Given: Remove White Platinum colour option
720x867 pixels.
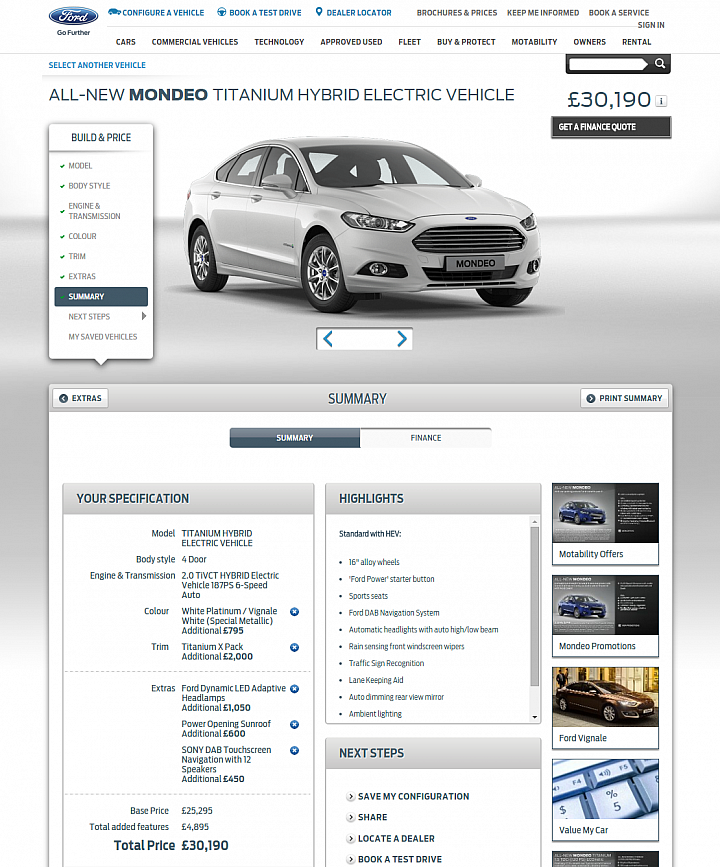Looking at the screenshot, I should pyautogui.click(x=295, y=612).
